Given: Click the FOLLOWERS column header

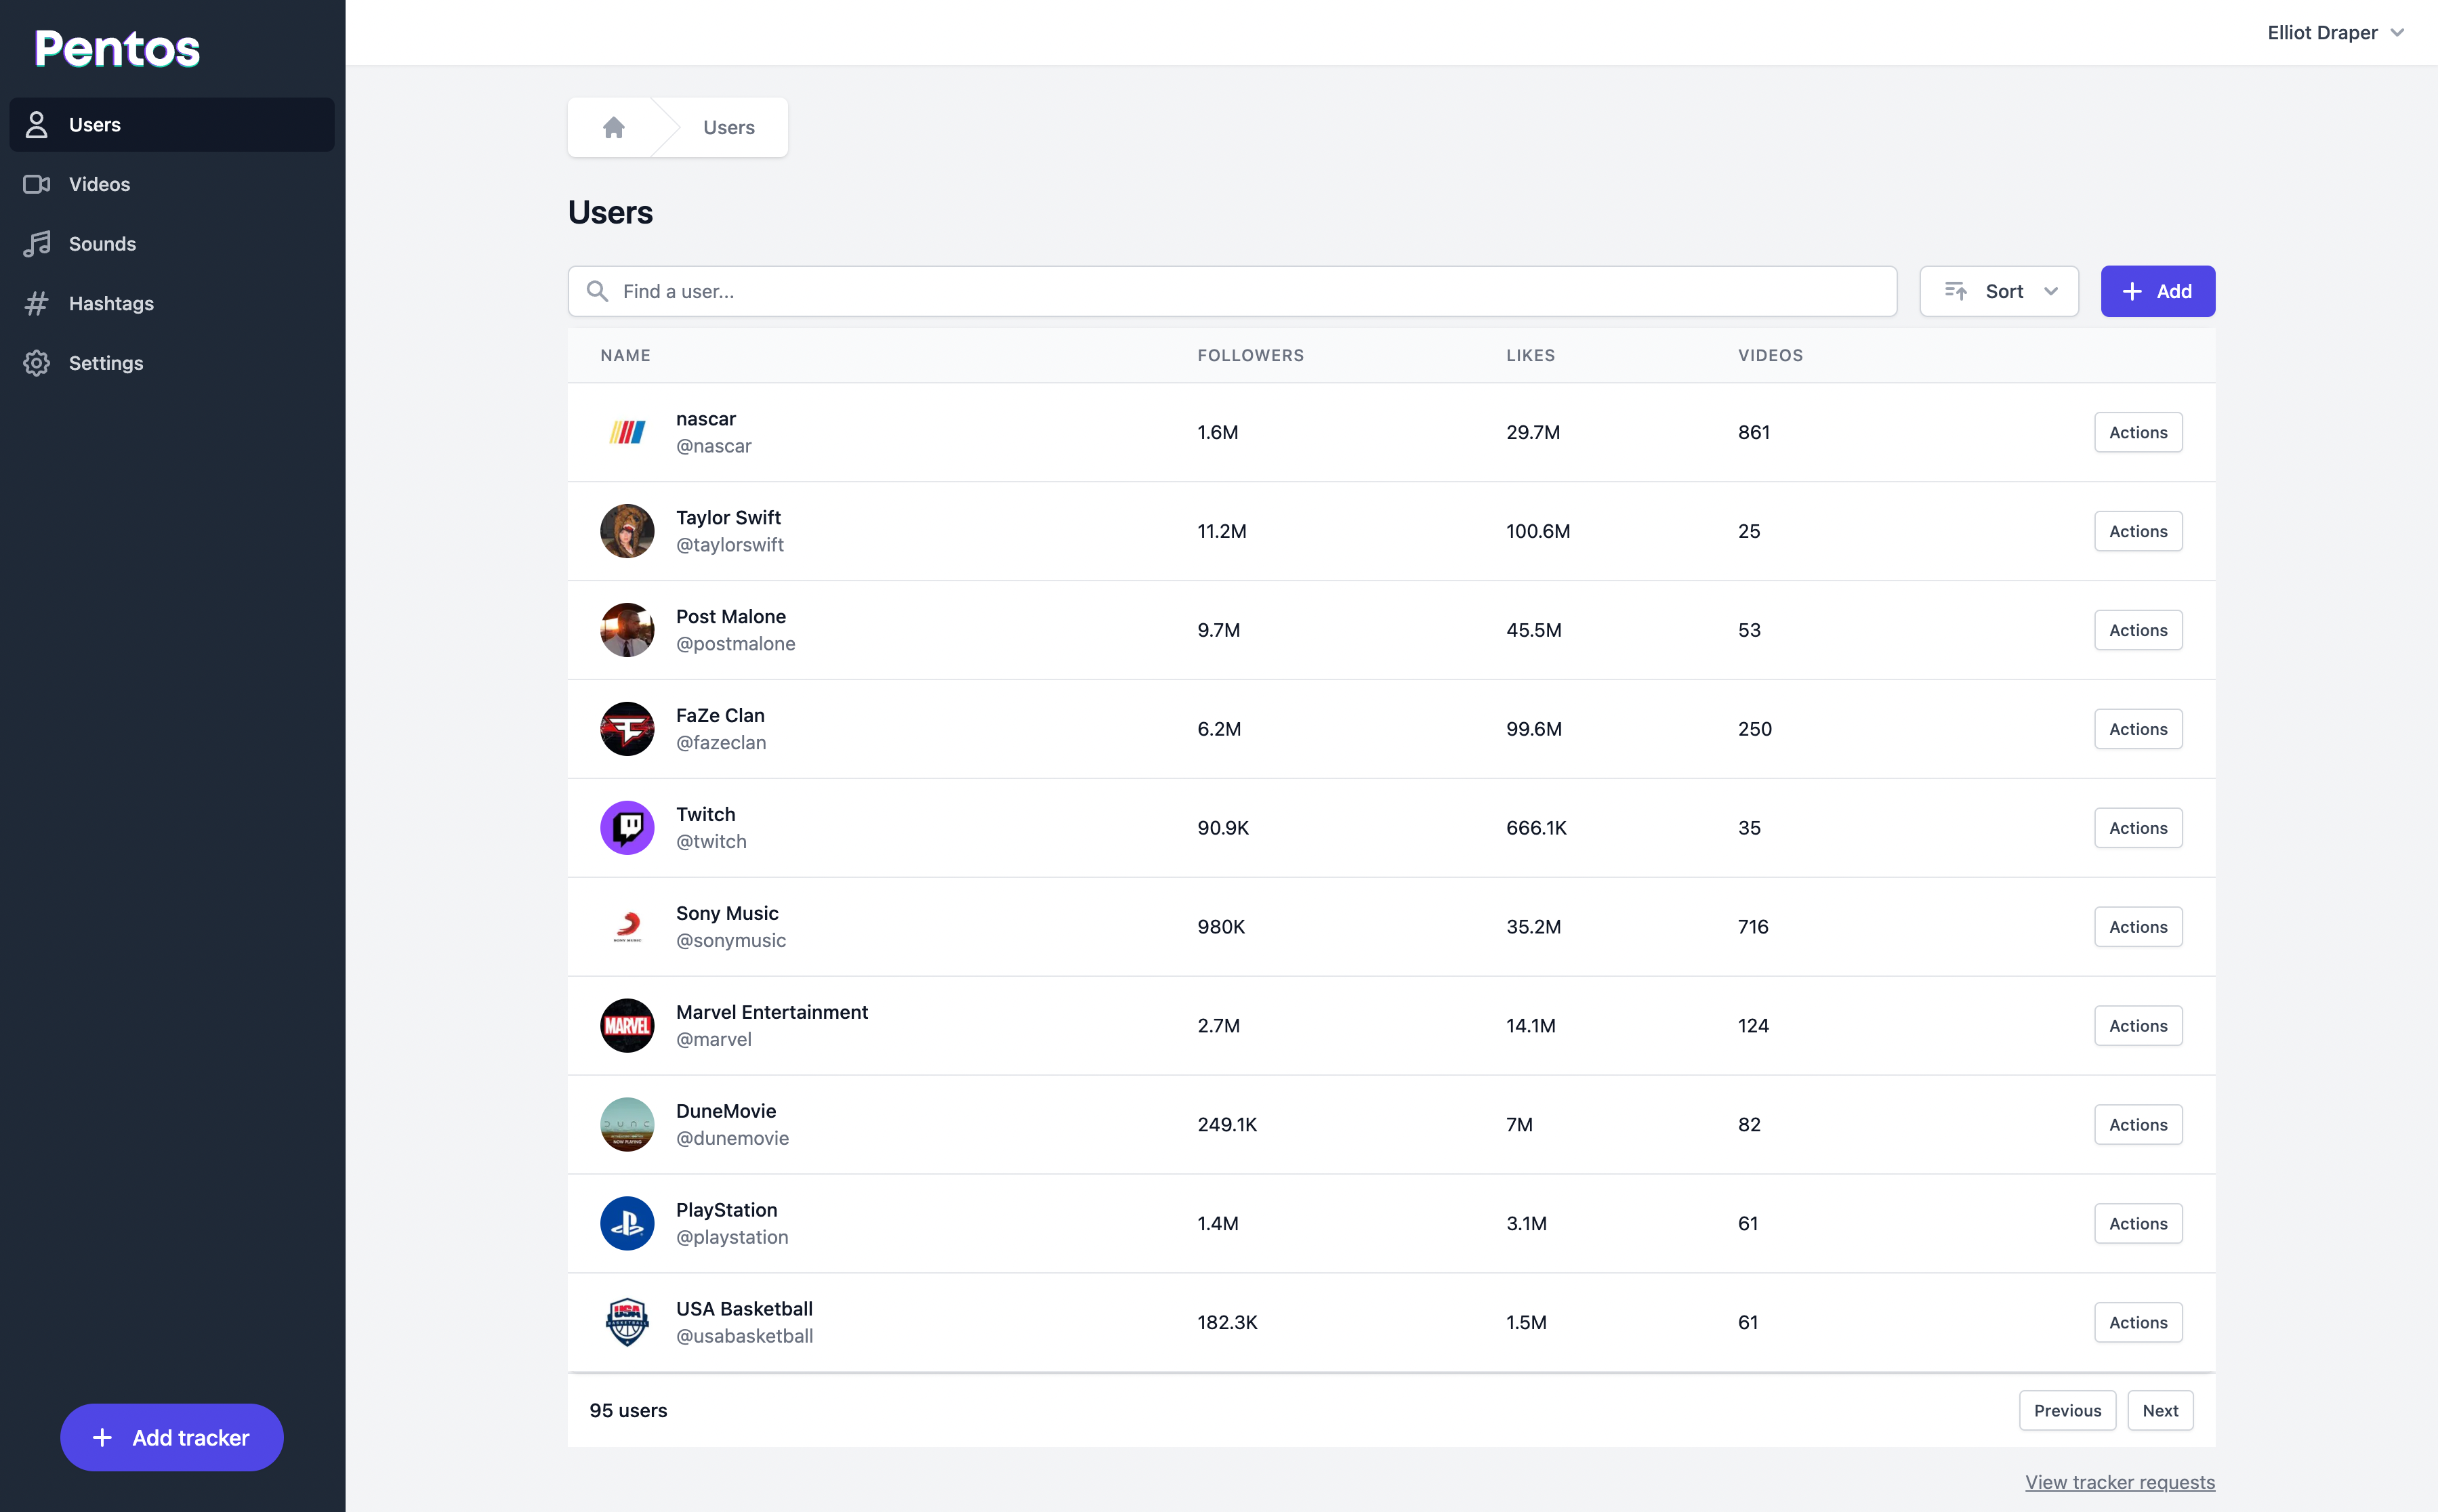Looking at the screenshot, I should (x=1250, y=355).
